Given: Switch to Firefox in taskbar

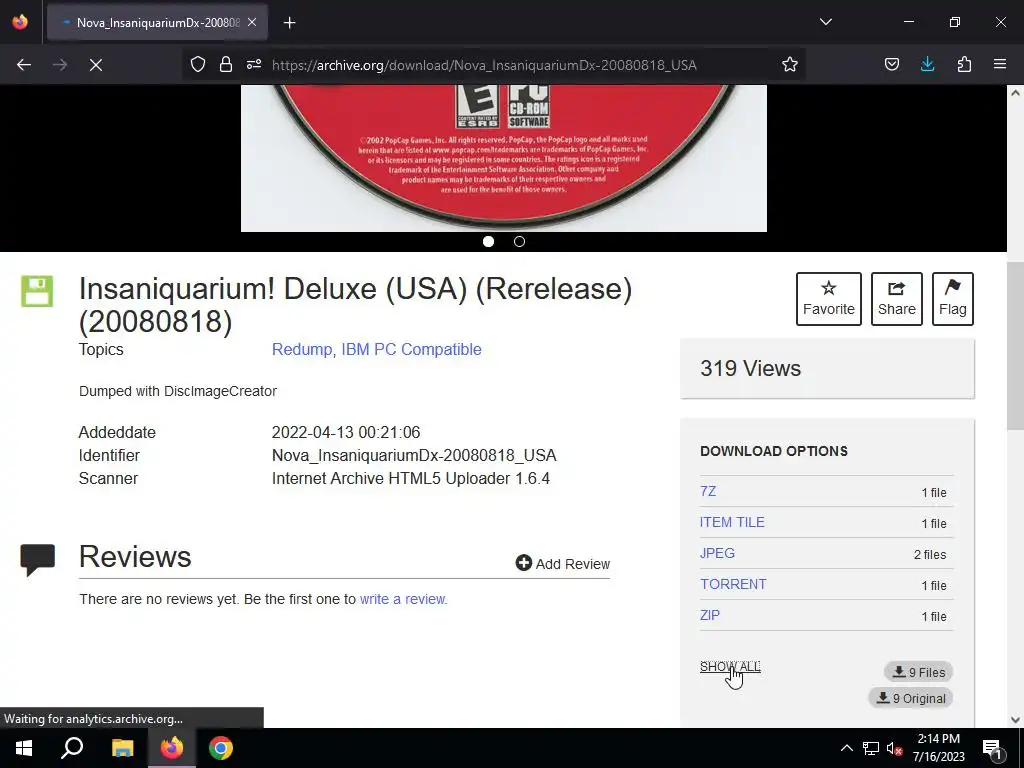Looking at the screenshot, I should pyautogui.click(x=172, y=748).
